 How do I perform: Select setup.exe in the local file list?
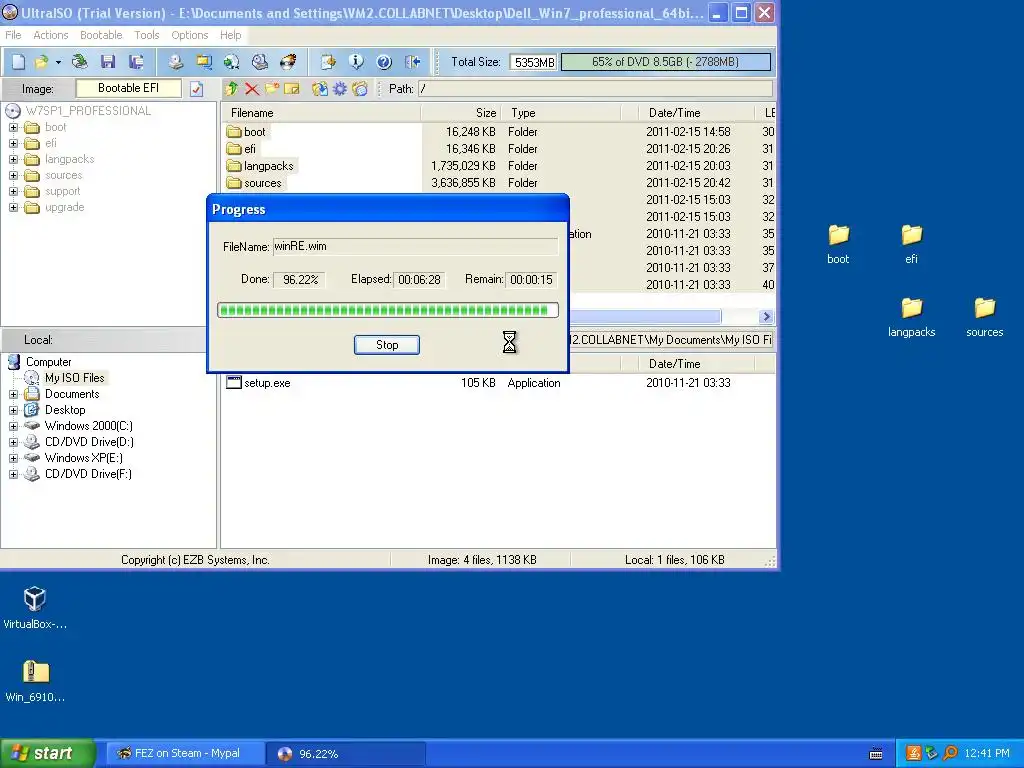(x=267, y=383)
